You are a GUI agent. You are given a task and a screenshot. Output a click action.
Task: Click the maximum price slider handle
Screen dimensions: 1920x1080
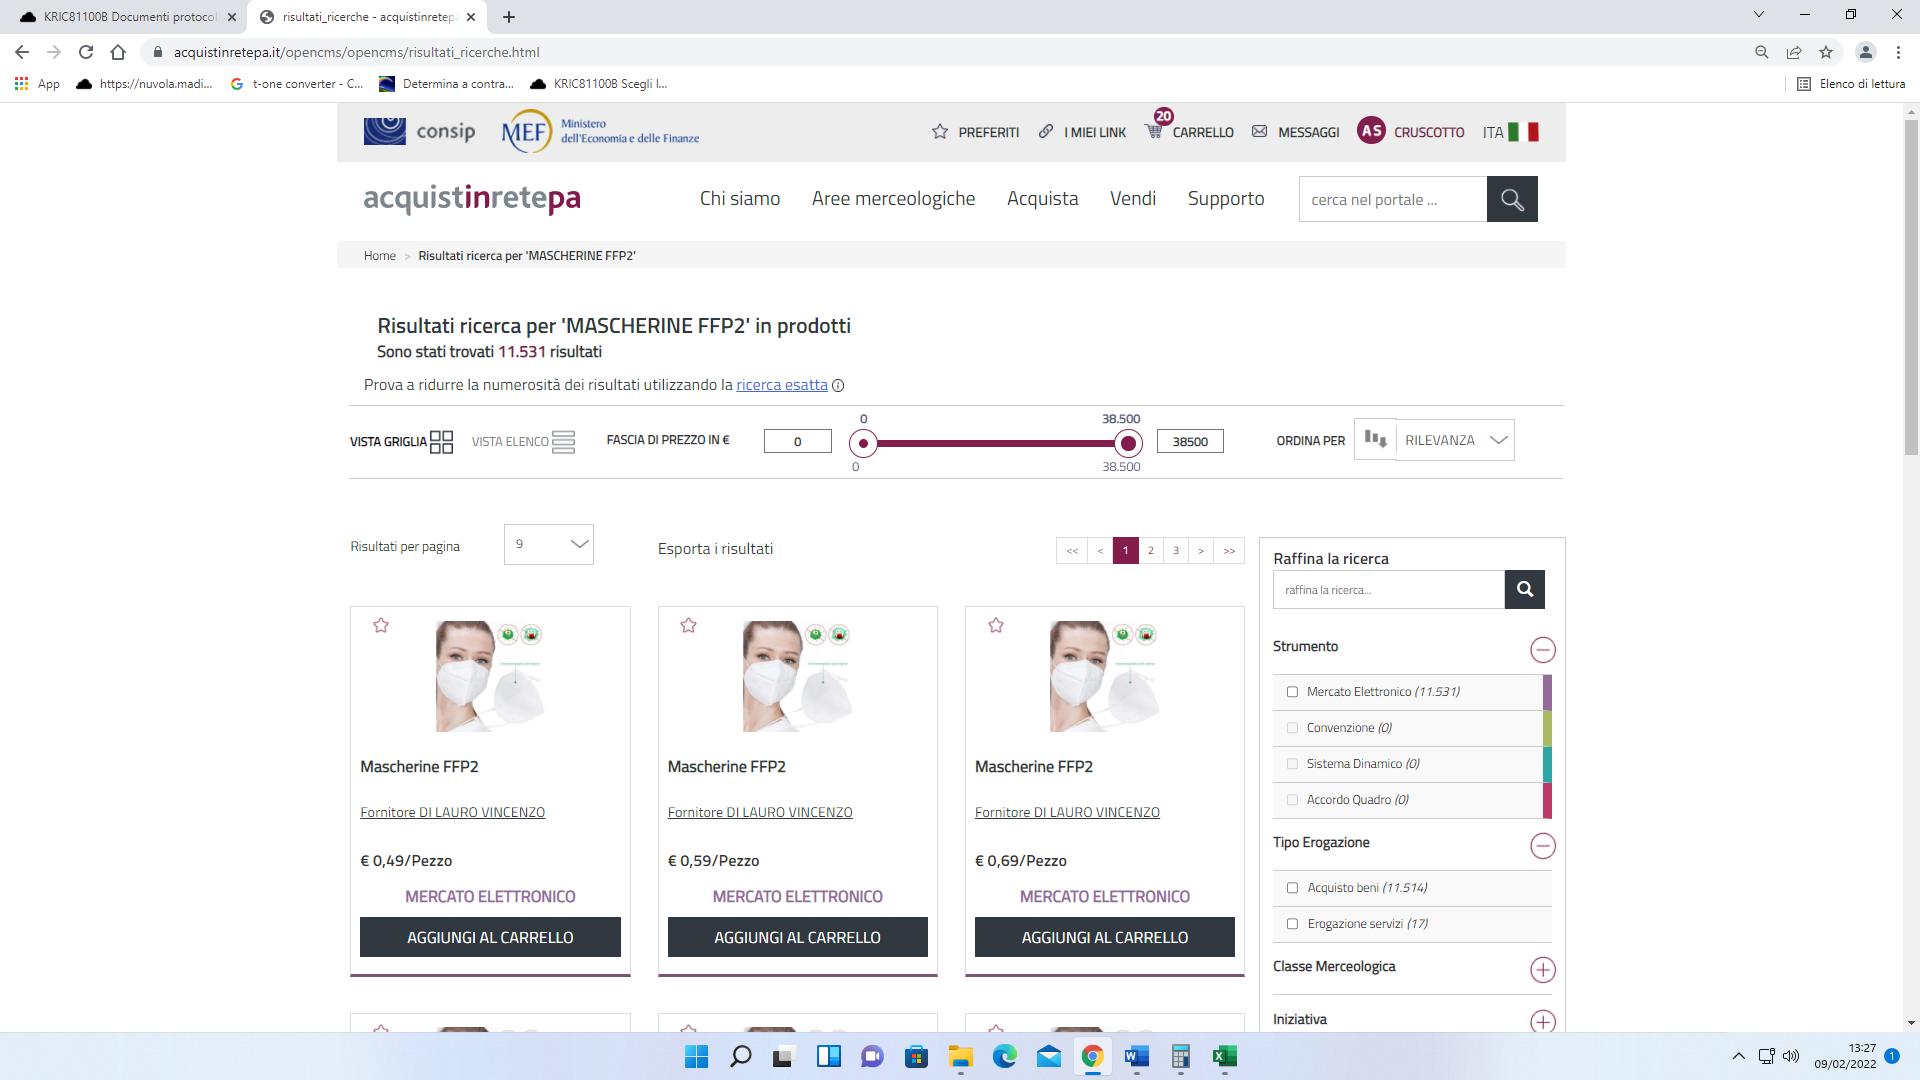click(1128, 443)
